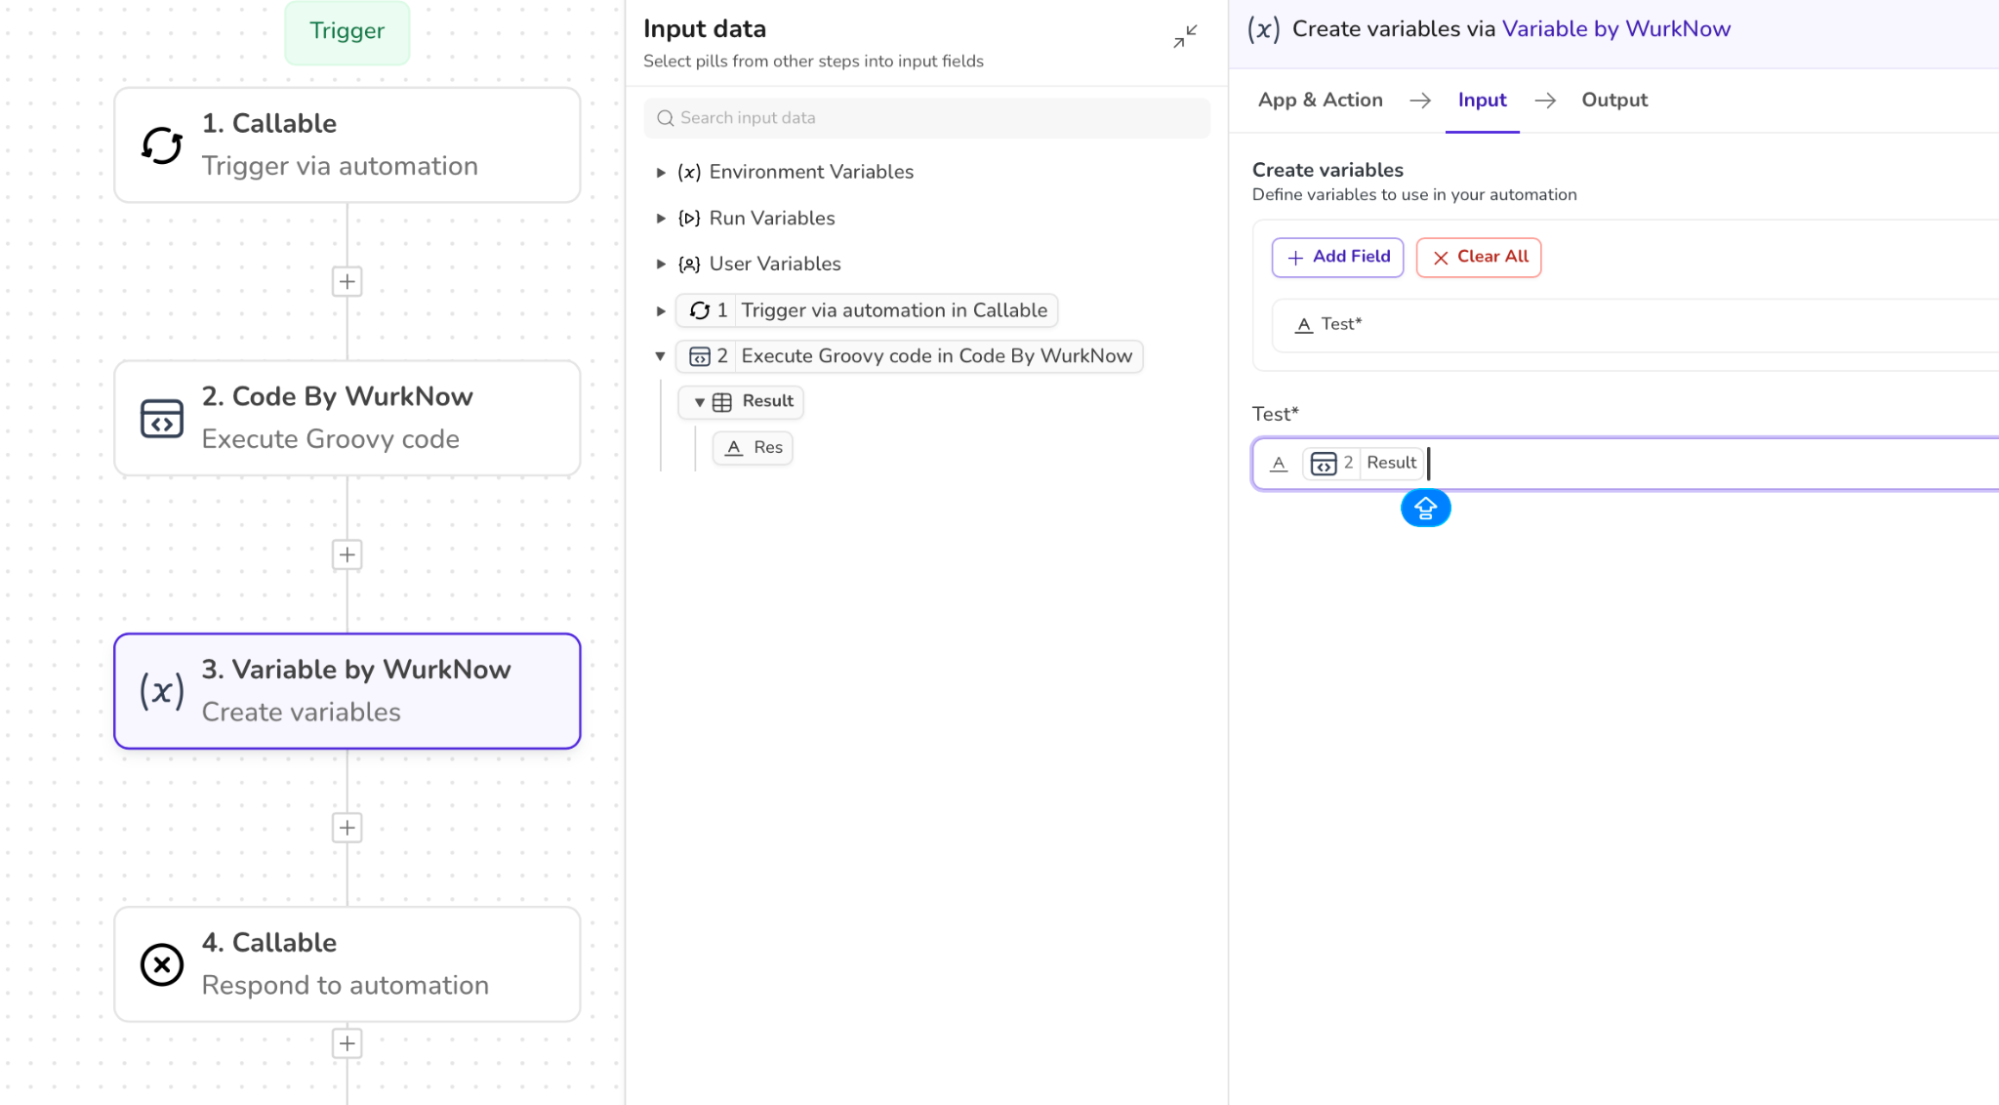Viewport: 1999px width, 1105px height.
Task: Click the Code By WurkNow step icon
Action: coord(161,418)
